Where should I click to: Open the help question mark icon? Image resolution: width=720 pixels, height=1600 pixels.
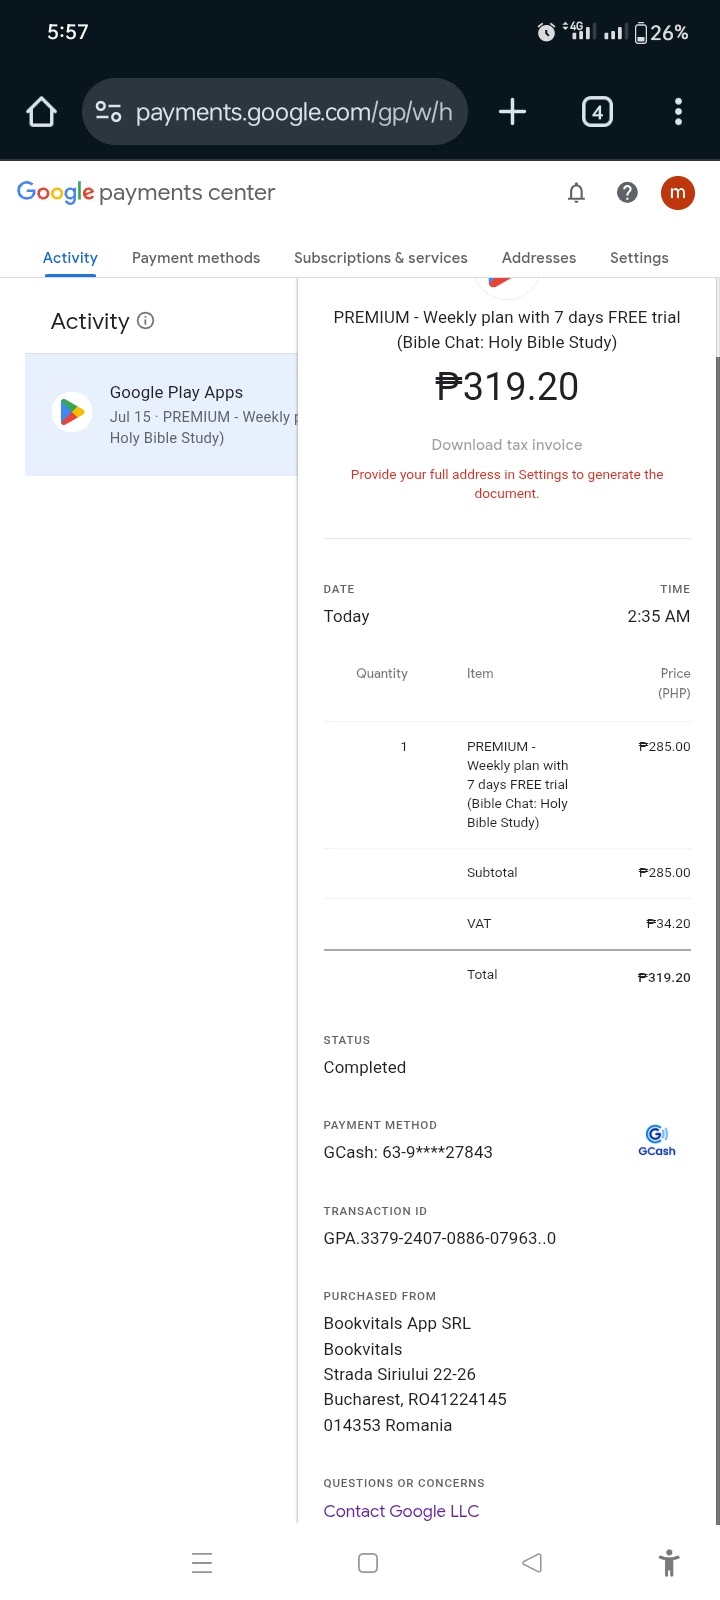pos(627,192)
